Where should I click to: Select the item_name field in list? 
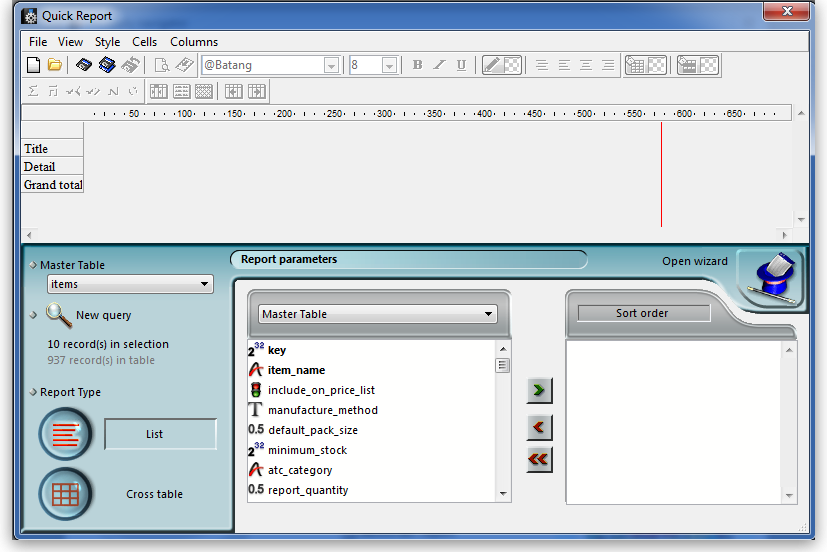coord(296,370)
